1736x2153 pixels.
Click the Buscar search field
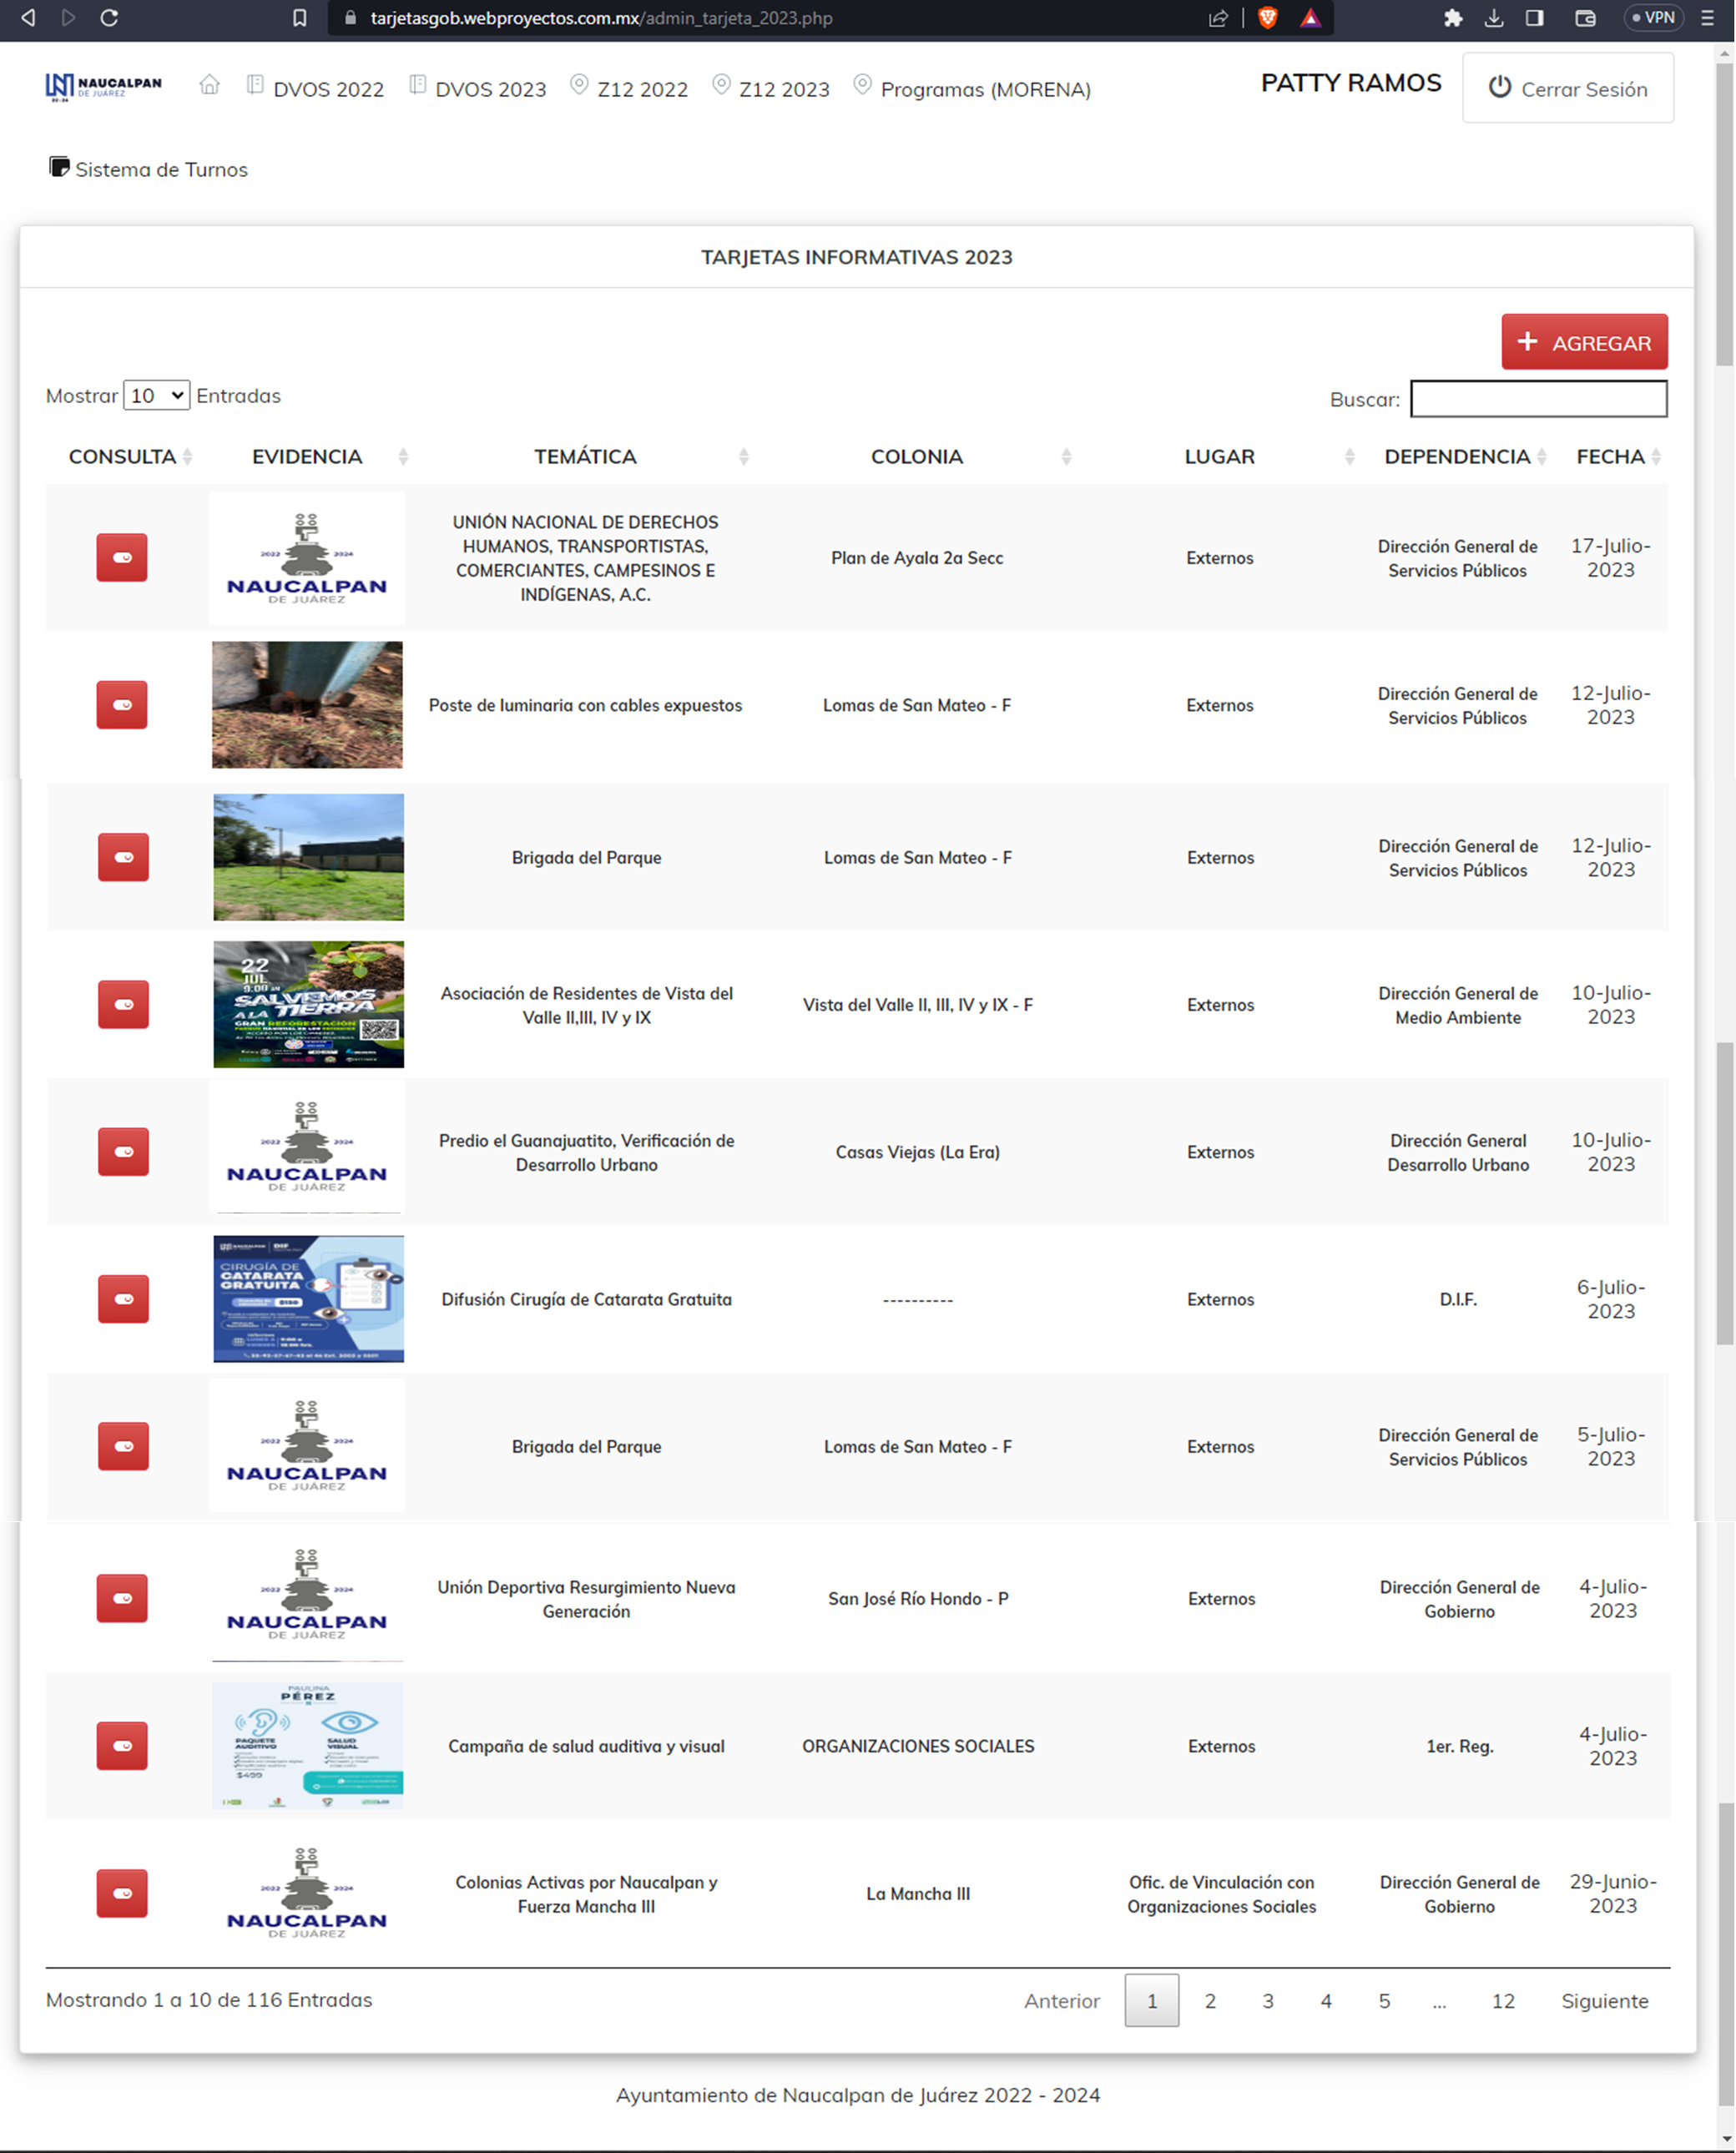coord(1538,399)
